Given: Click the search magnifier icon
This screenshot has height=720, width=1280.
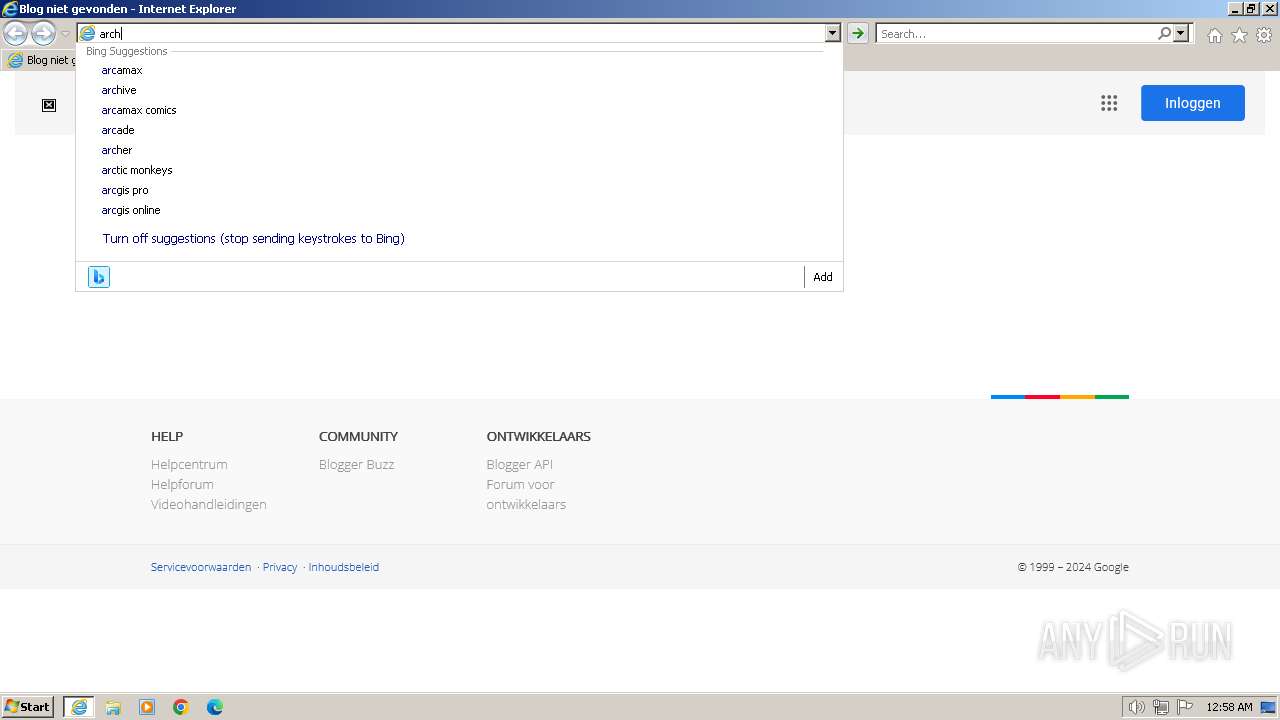Looking at the screenshot, I should coord(1164,33).
